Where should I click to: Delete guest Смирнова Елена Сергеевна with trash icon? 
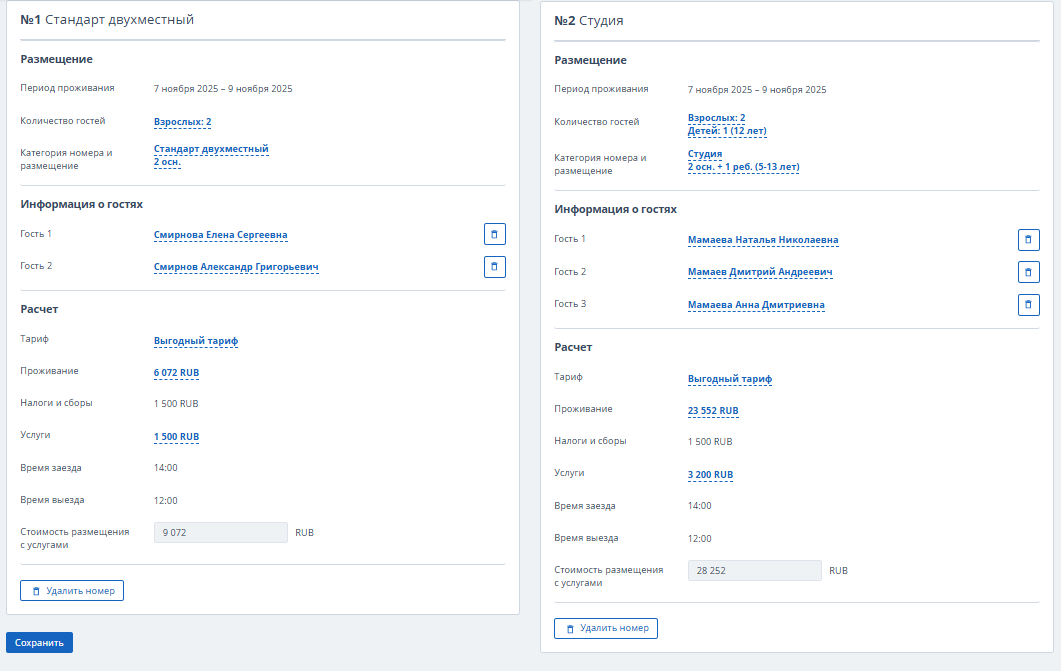495,235
